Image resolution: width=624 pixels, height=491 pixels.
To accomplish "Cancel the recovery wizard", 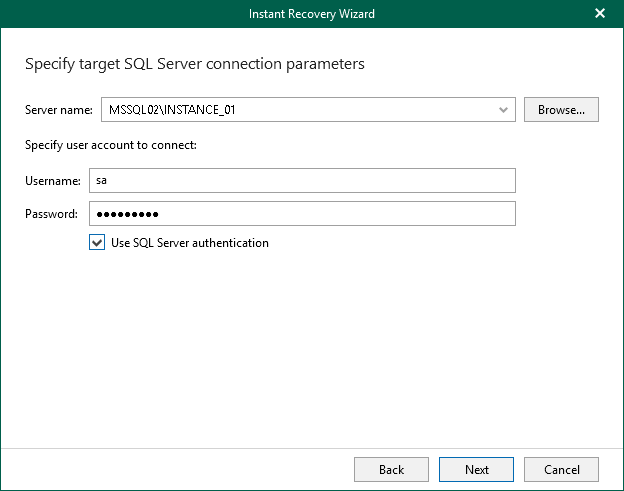I will [561, 469].
